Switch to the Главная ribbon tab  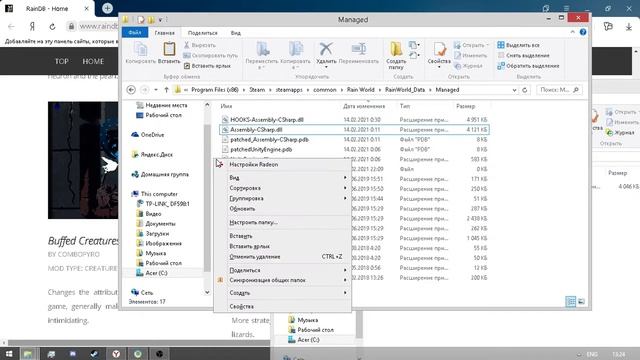click(164, 33)
